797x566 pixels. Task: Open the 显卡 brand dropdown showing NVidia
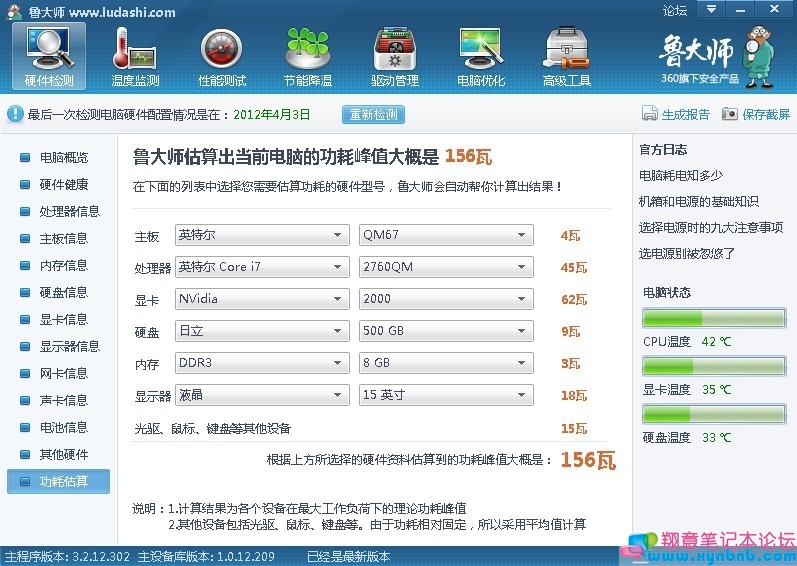(x=262, y=299)
